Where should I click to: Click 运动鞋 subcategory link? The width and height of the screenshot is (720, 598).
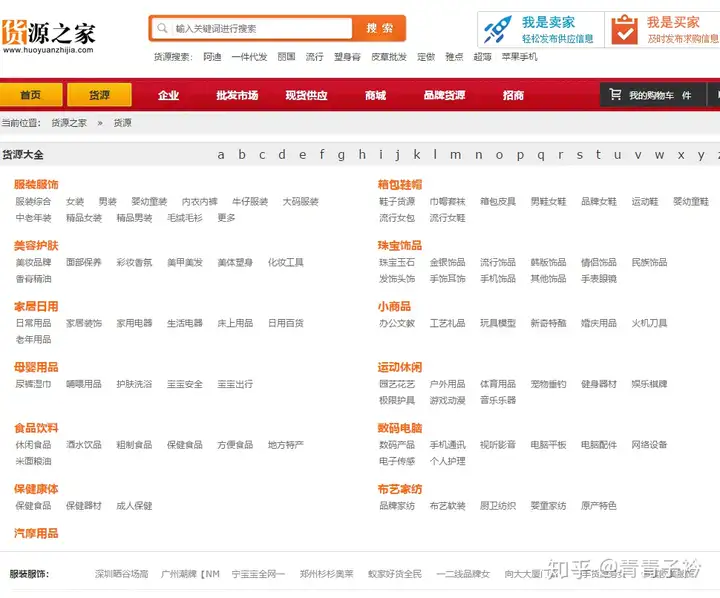645,202
